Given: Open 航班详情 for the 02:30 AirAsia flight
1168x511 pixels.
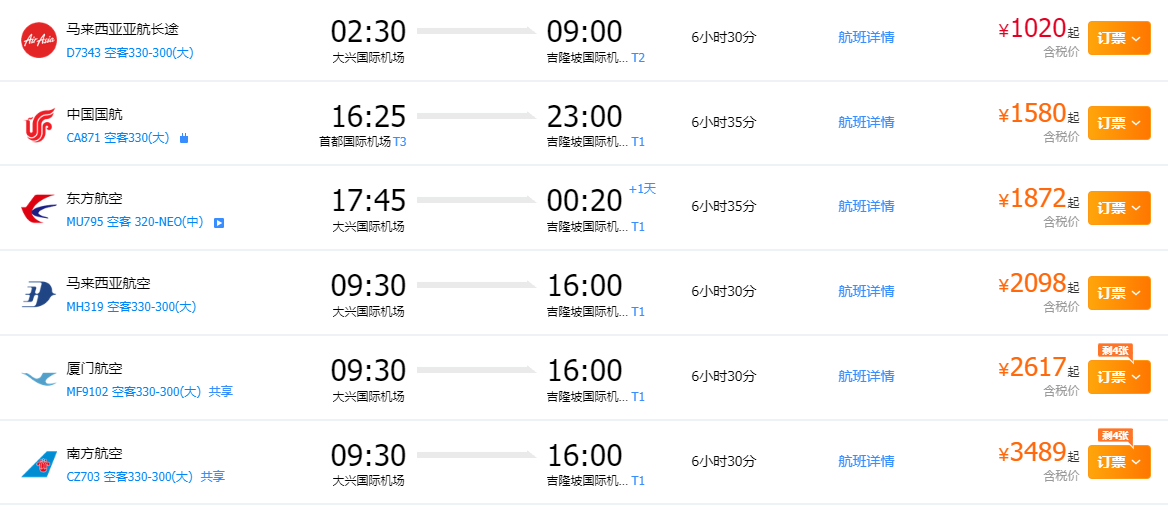Looking at the screenshot, I should [866, 38].
